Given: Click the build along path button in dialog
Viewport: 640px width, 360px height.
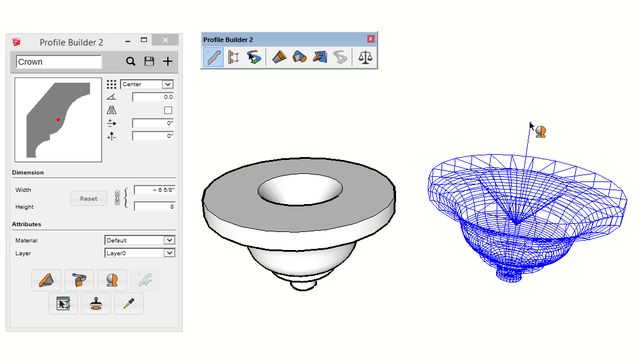Looking at the screenshot, I should (79, 280).
